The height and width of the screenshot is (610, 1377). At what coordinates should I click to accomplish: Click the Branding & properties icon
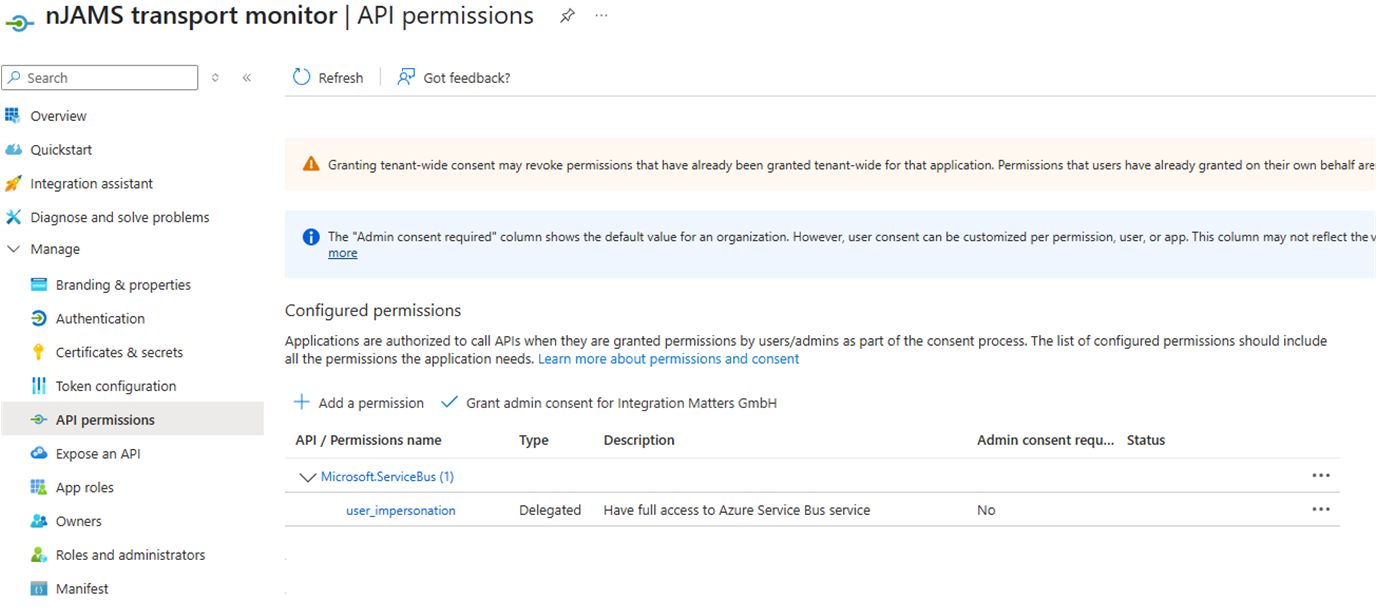click(39, 285)
